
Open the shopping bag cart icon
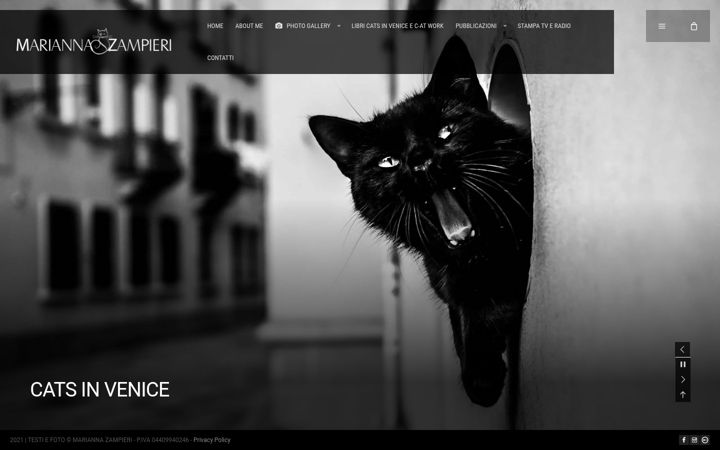(693, 26)
